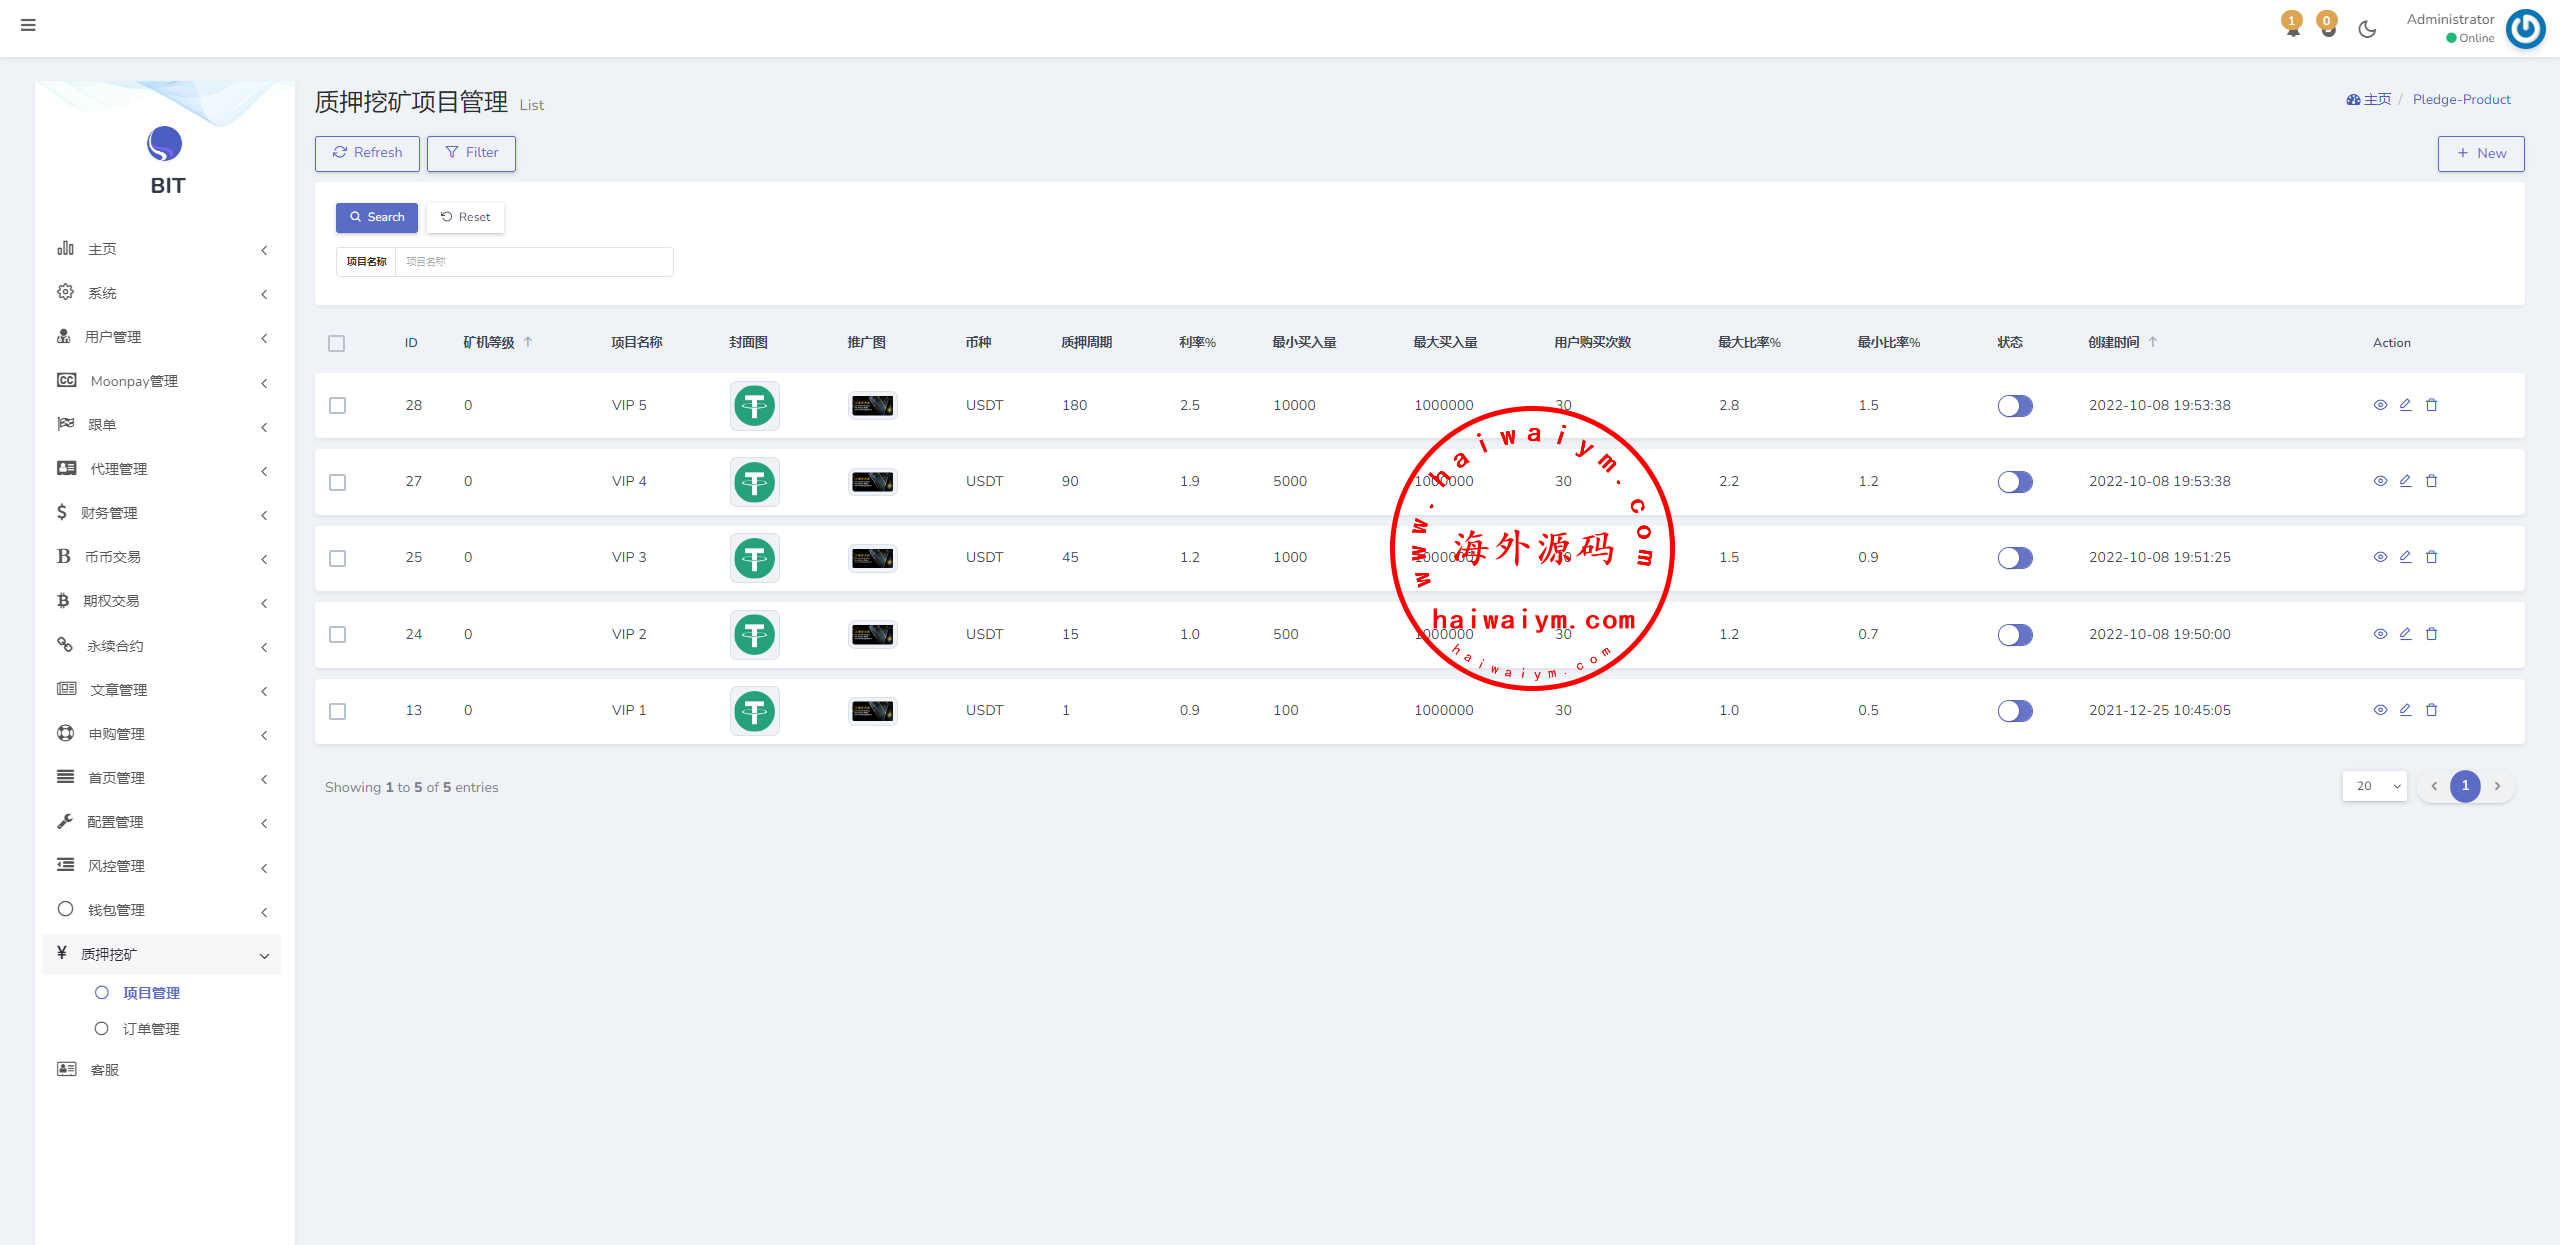The height and width of the screenshot is (1245, 2560).
Task: Click the hamburger menu icon
Action: [x=28, y=25]
